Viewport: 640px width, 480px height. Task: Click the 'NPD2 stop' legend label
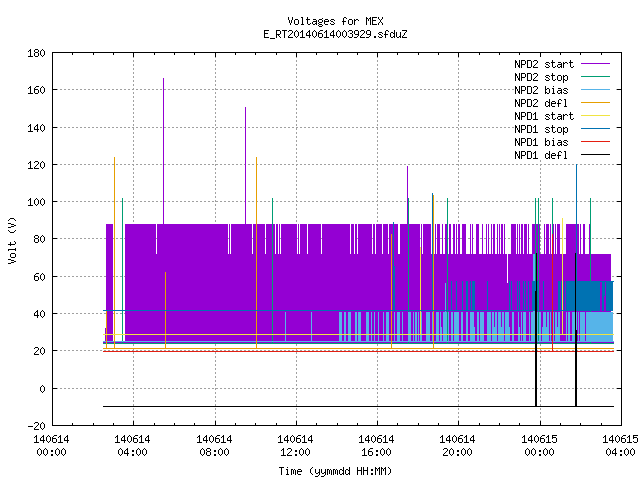tap(541, 77)
